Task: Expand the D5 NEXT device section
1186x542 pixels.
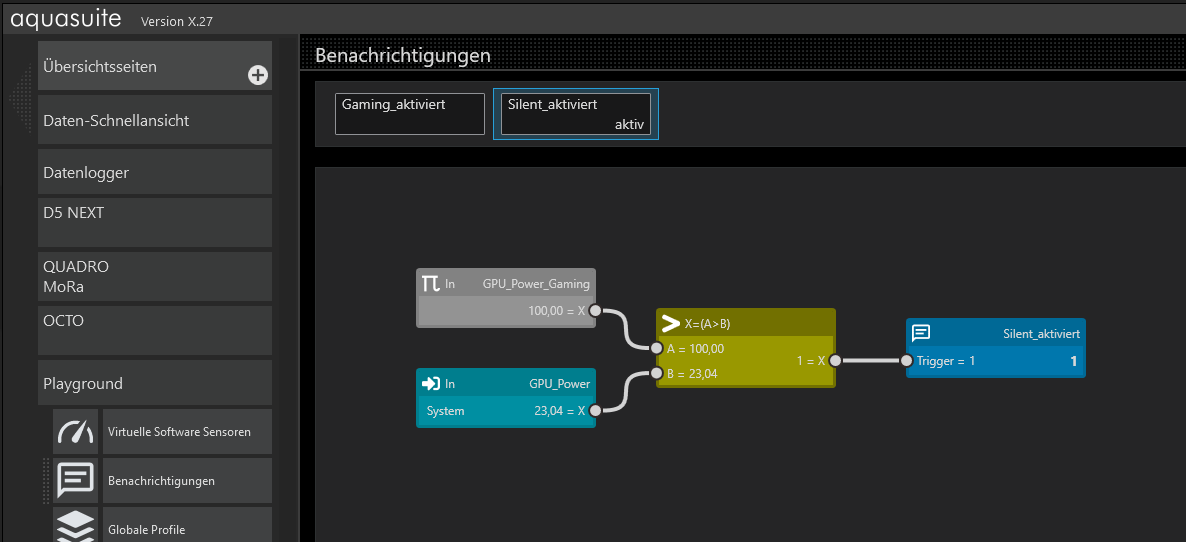Action: [155, 222]
